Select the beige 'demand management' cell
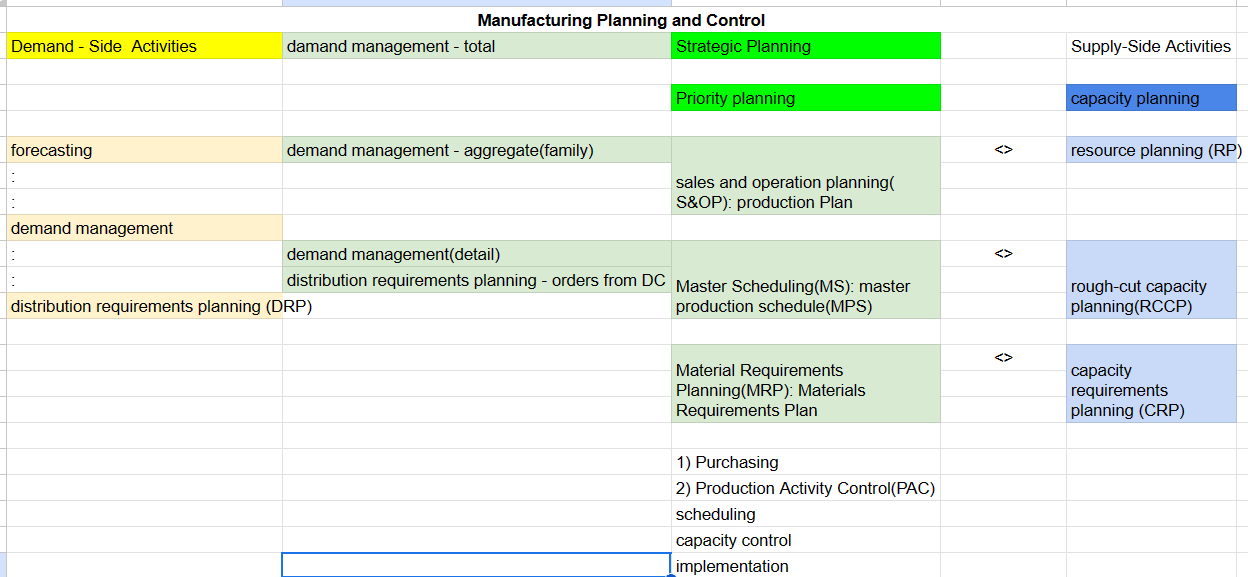The height and width of the screenshot is (577, 1248). (x=144, y=228)
